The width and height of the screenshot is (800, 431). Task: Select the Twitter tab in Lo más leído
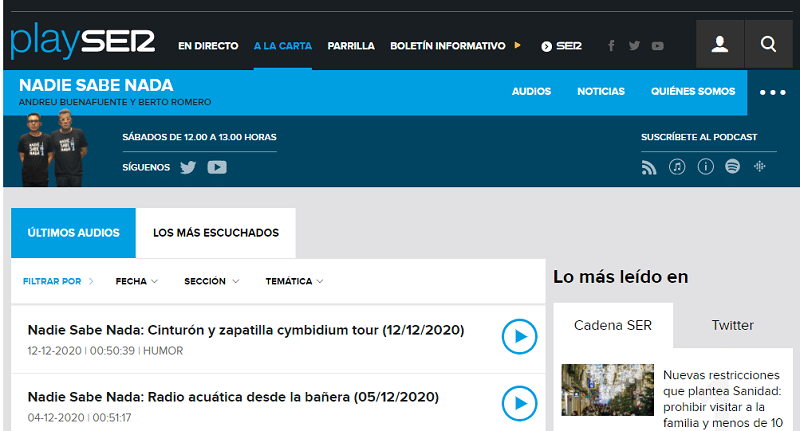point(733,325)
